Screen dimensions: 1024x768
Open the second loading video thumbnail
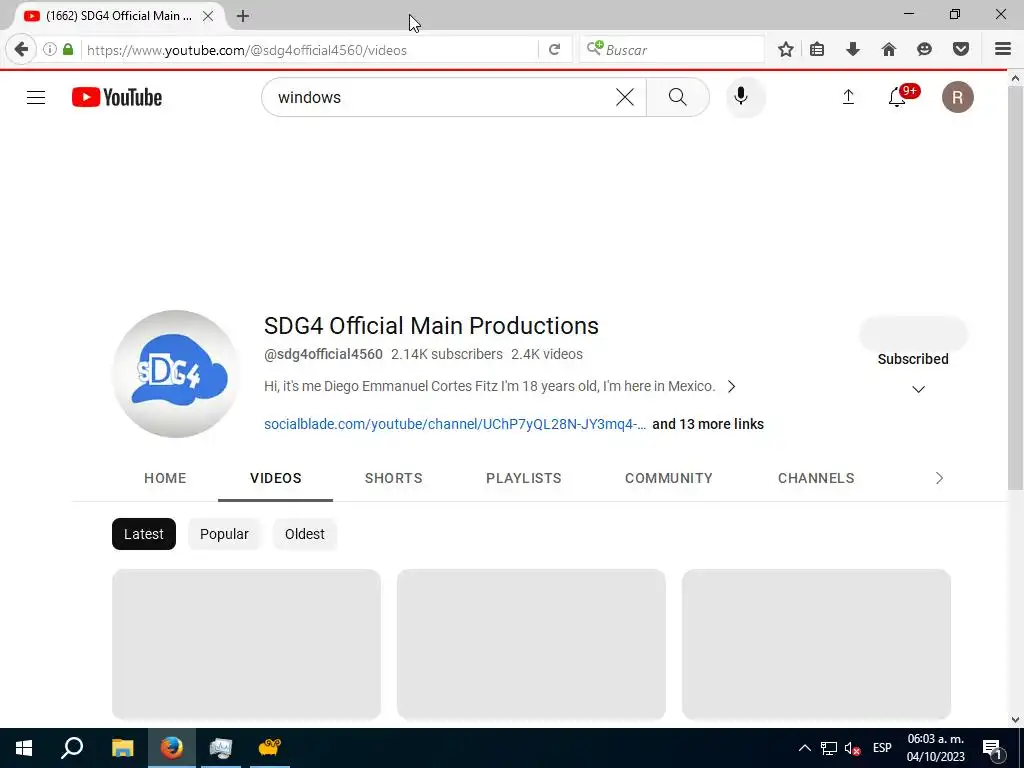[x=532, y=644]
